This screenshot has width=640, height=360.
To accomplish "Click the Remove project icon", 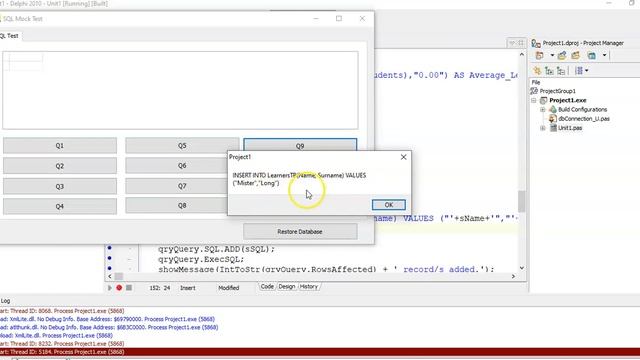I will coord(576,56).
